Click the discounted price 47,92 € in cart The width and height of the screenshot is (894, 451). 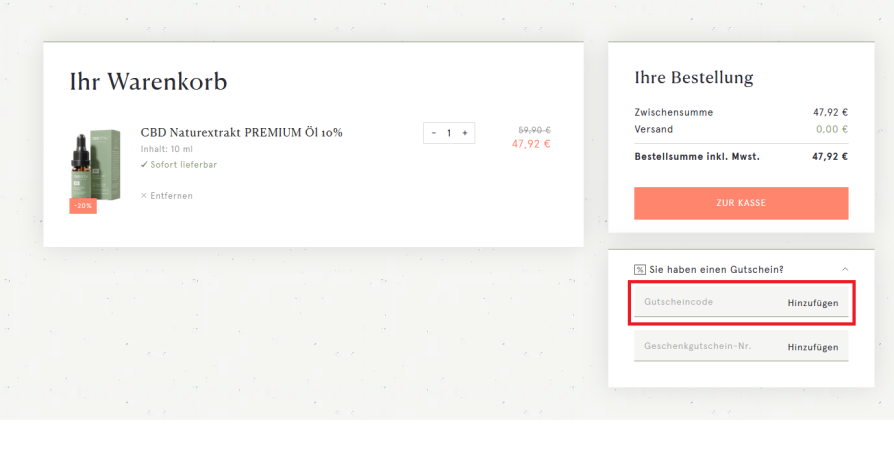pyautogui.click(x=531, y=144)
